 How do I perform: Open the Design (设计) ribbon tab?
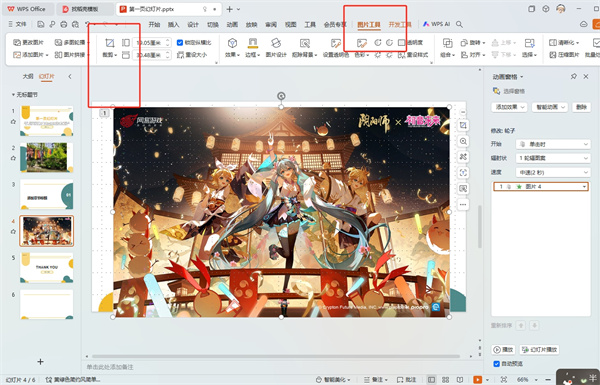tap(193, 24)
